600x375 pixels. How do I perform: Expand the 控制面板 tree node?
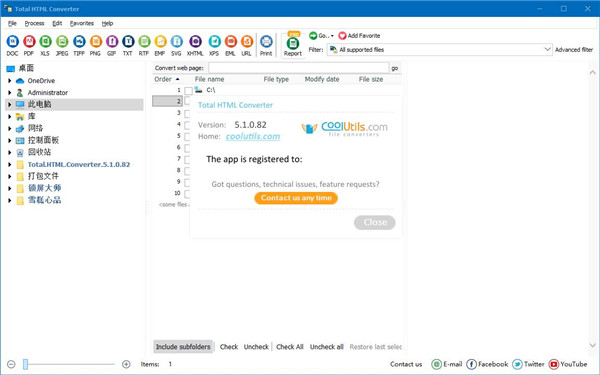coord(10,140)
